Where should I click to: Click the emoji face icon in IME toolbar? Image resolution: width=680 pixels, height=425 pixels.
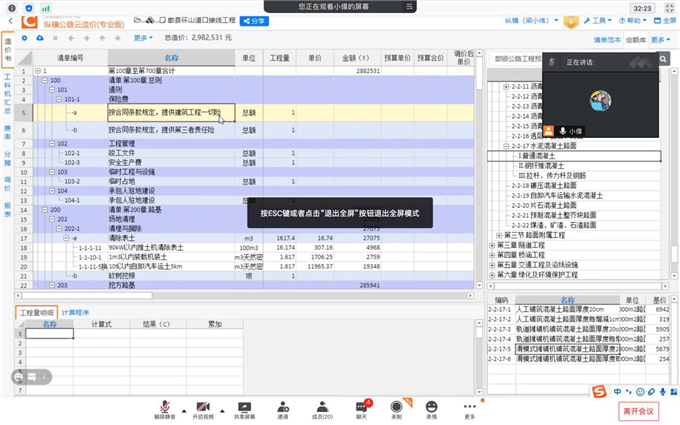(x=640, y=392)
